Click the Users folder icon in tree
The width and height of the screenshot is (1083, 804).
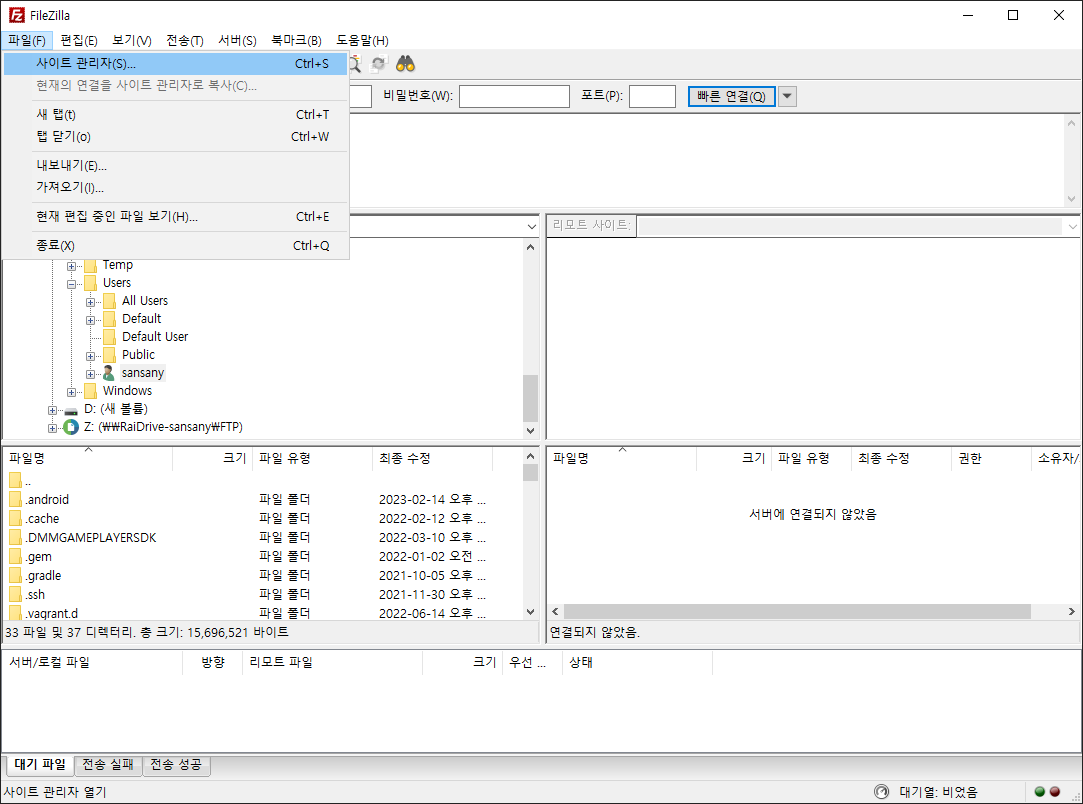click(x=90, y=283)
